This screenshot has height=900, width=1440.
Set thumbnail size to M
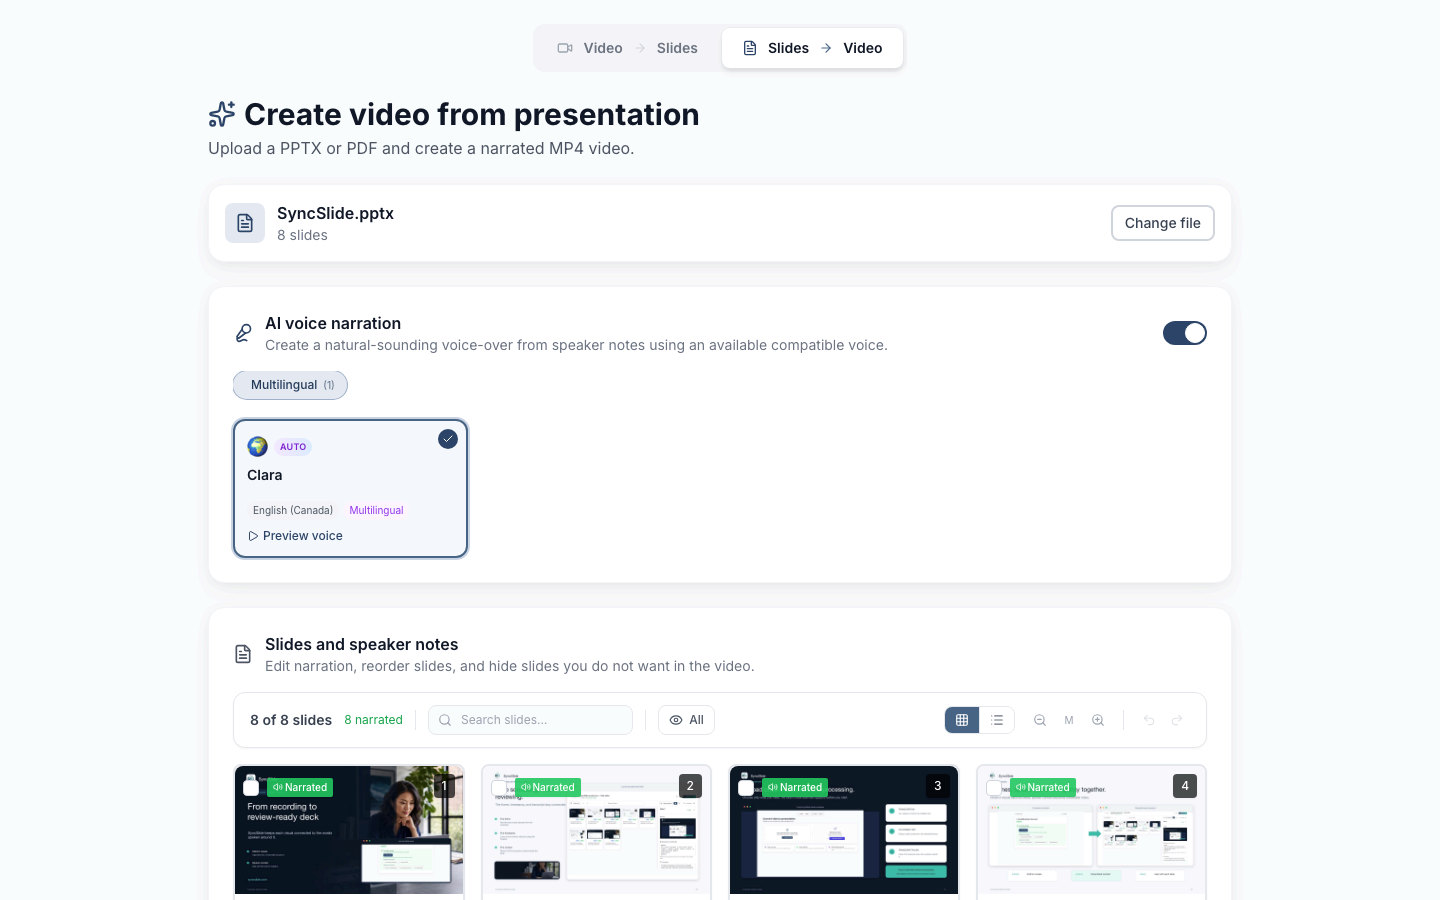[x=1069, y=720]
